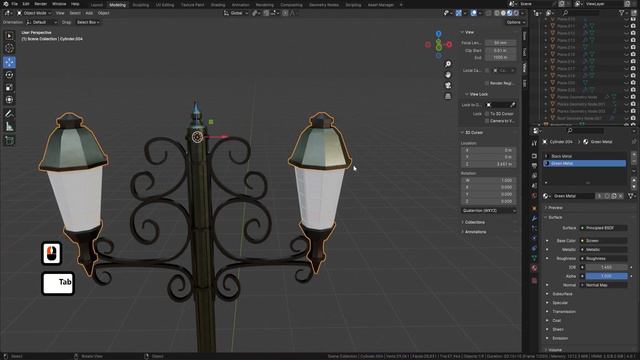Click the blue Z axis gizmo ball
The height and width of the screenshot is (360, 640).
[x=438, y=34]
